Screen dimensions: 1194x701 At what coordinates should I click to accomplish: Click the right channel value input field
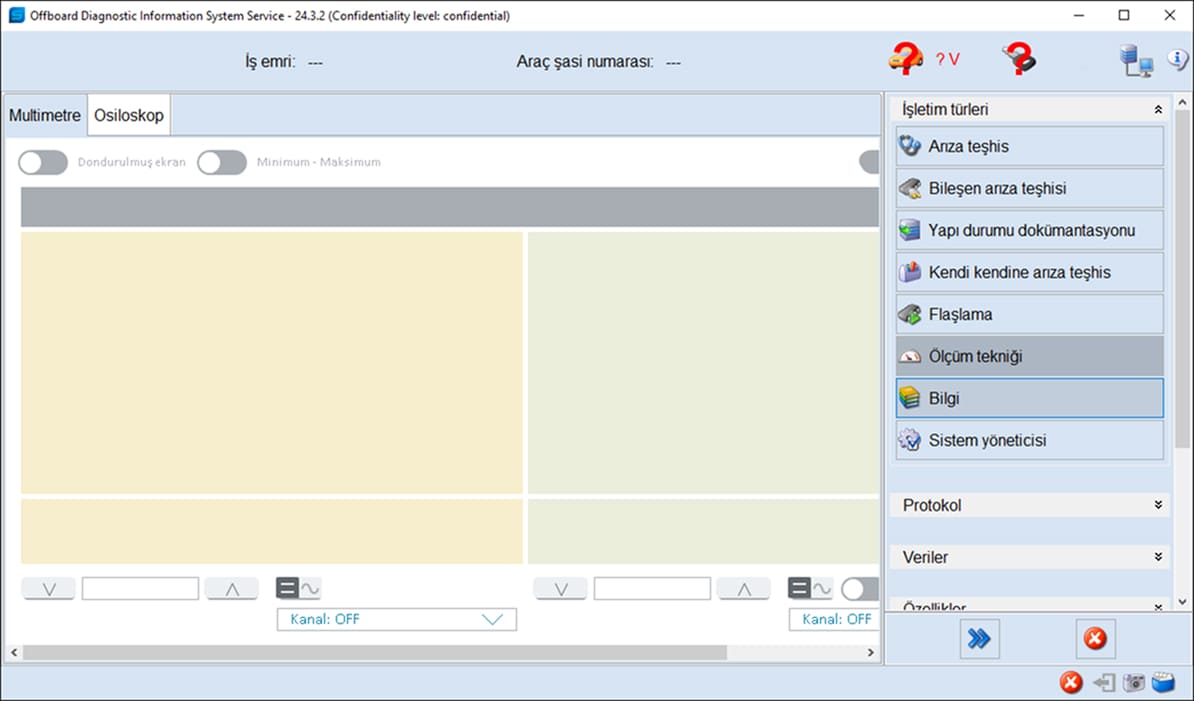click(x=652, y=588)
